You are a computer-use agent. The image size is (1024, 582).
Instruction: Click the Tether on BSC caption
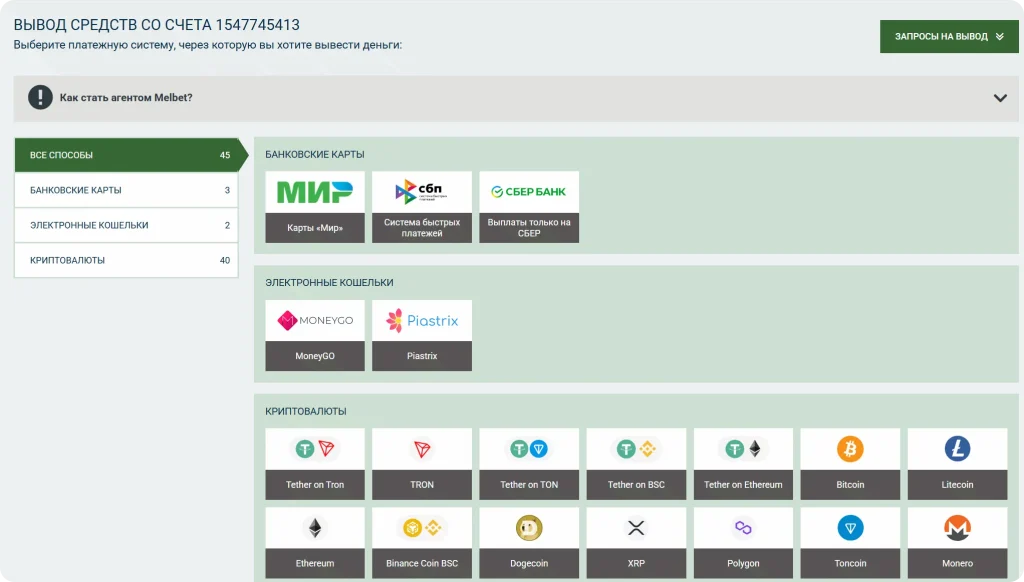point(636,485)
